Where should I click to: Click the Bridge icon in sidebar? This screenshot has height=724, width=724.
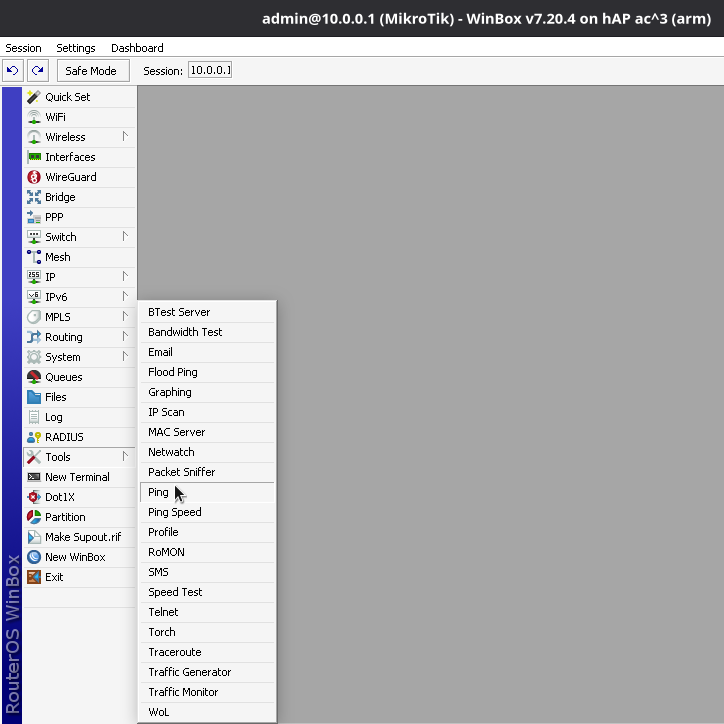point(34,197)
